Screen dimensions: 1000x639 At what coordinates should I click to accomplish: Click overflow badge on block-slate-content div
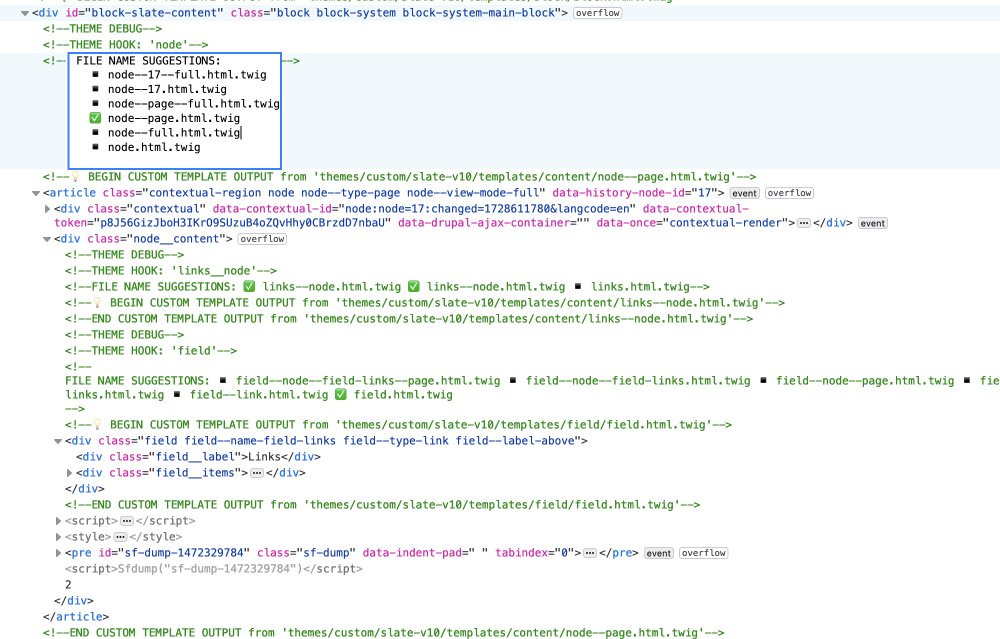click(x=598, y=13)
